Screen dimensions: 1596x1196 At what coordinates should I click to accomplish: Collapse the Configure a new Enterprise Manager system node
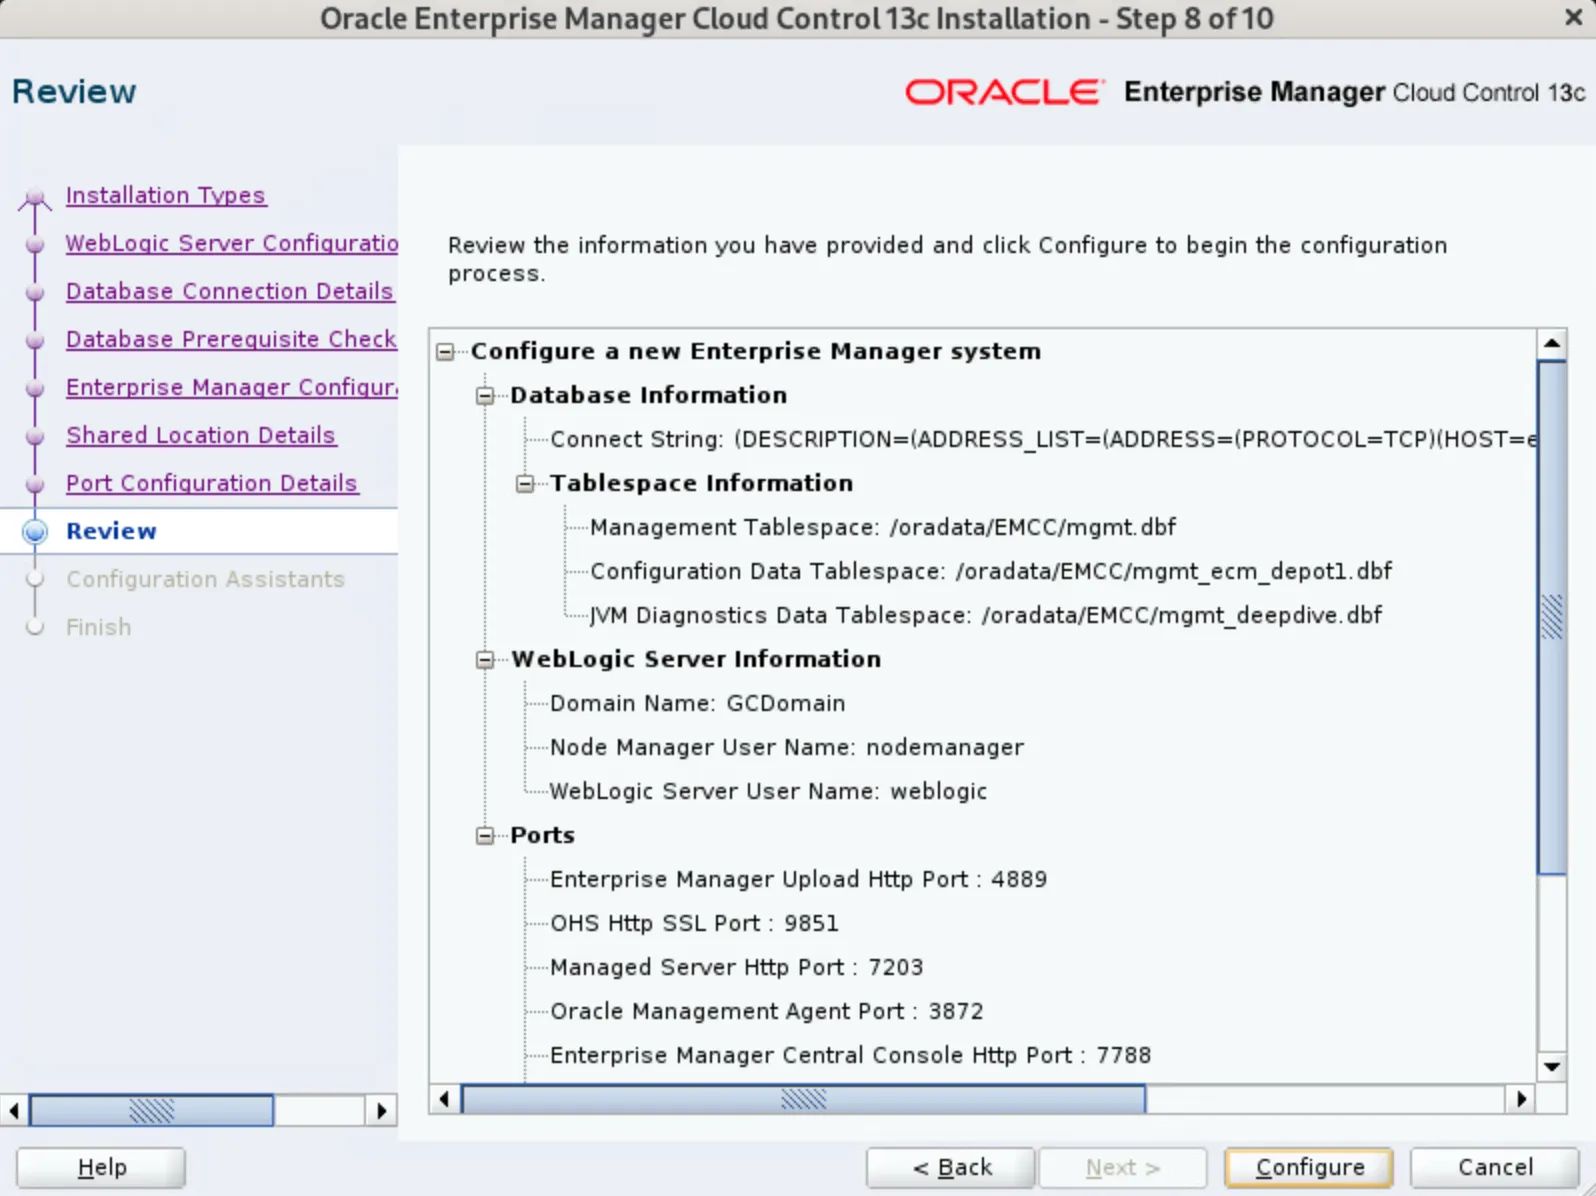(x=445, y=352)
